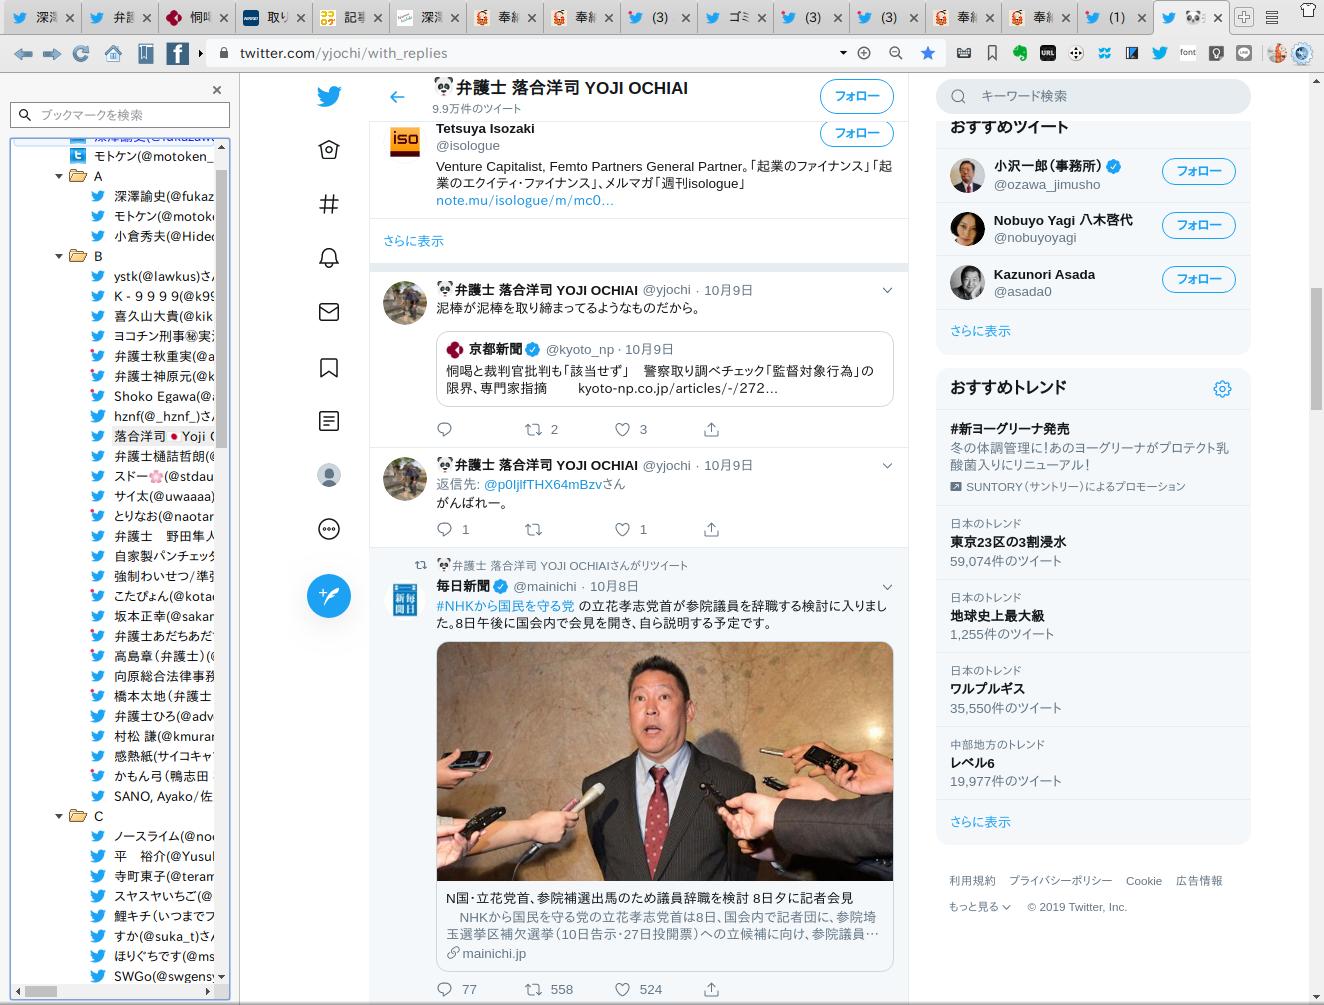Go back with the profile header arrow
Viewport: 1324px width, 1005px height.
(x=397, y=97)
